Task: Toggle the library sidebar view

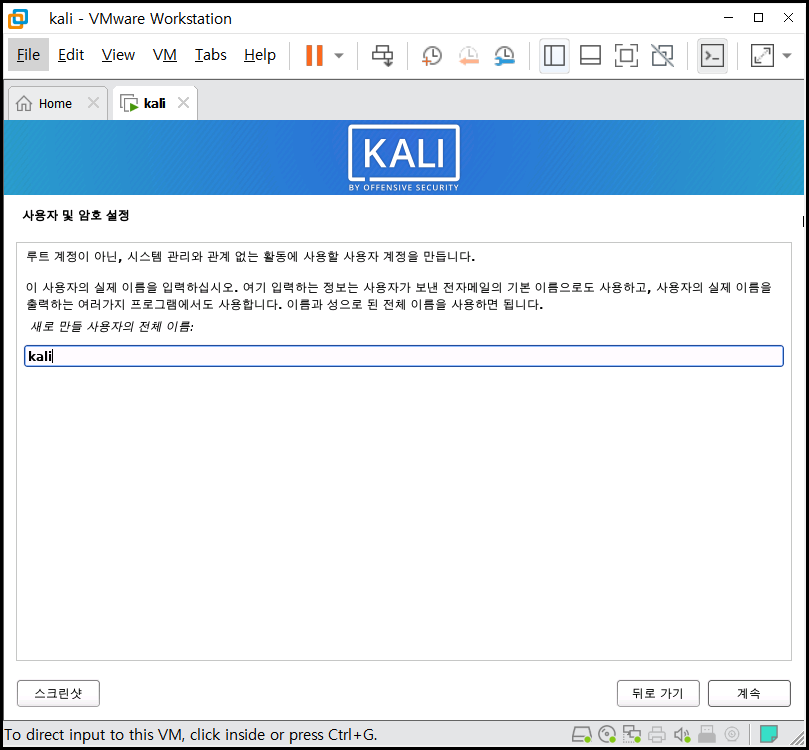Action: (554, 55)
